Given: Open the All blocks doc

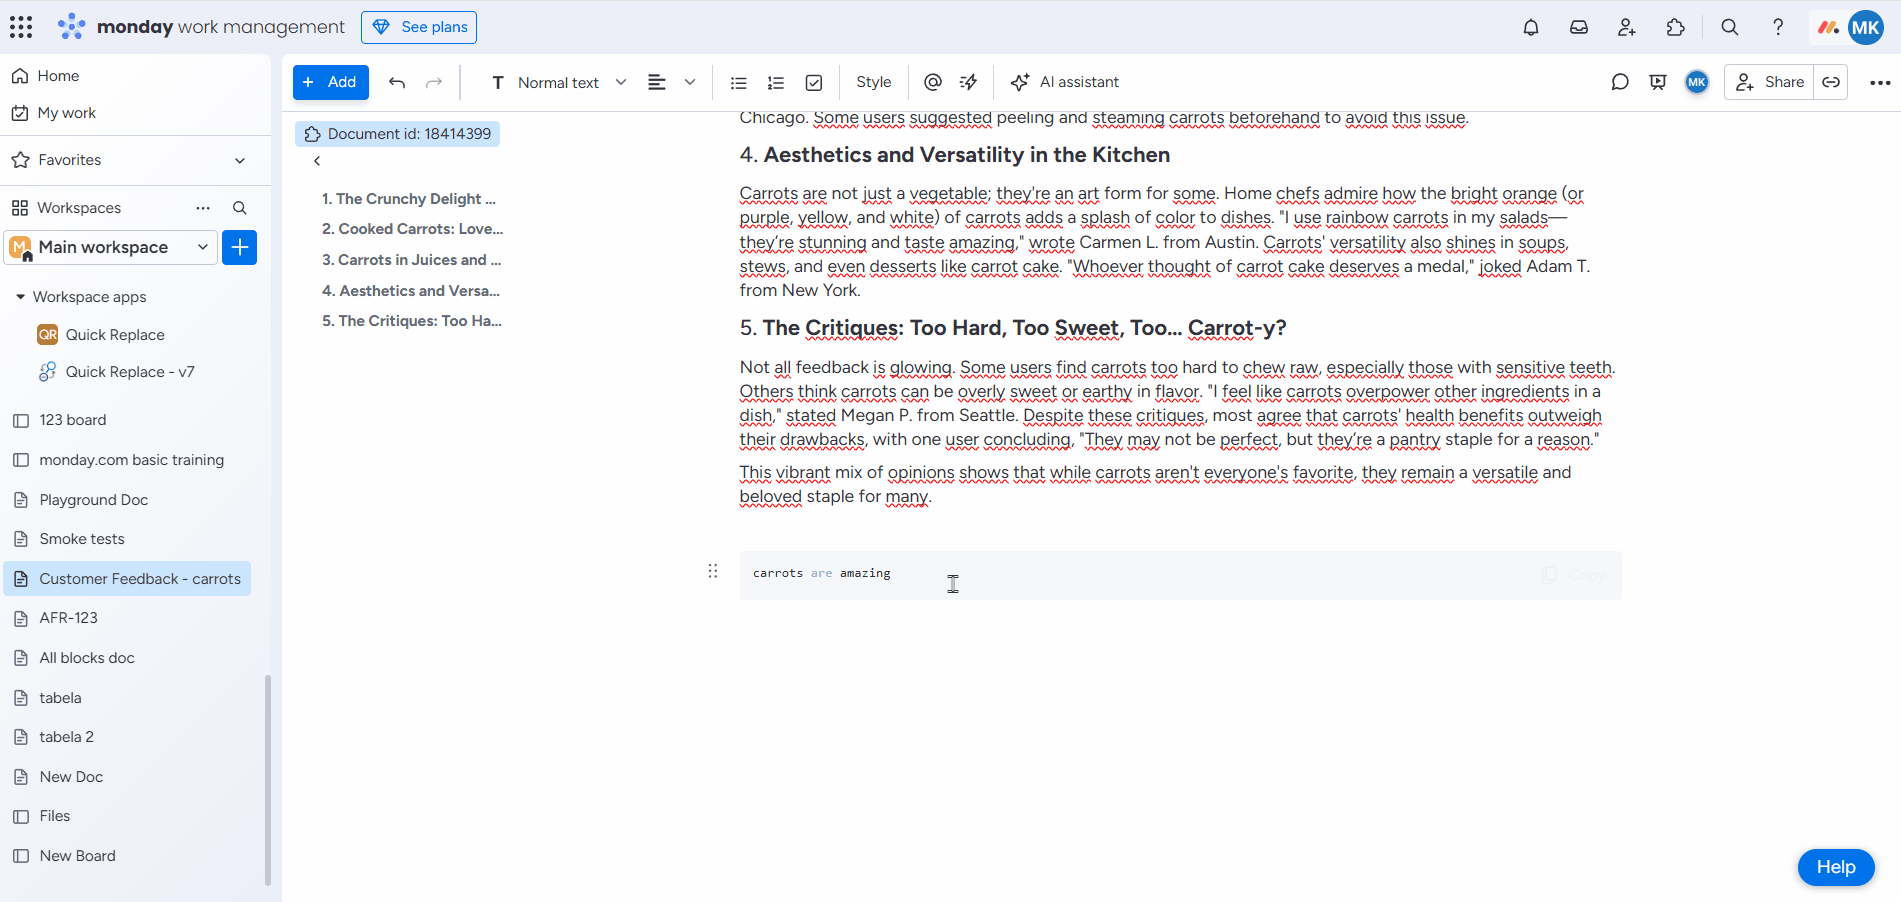Looking at the screenshot, I should pyautogui.click(x=86, y=658).
